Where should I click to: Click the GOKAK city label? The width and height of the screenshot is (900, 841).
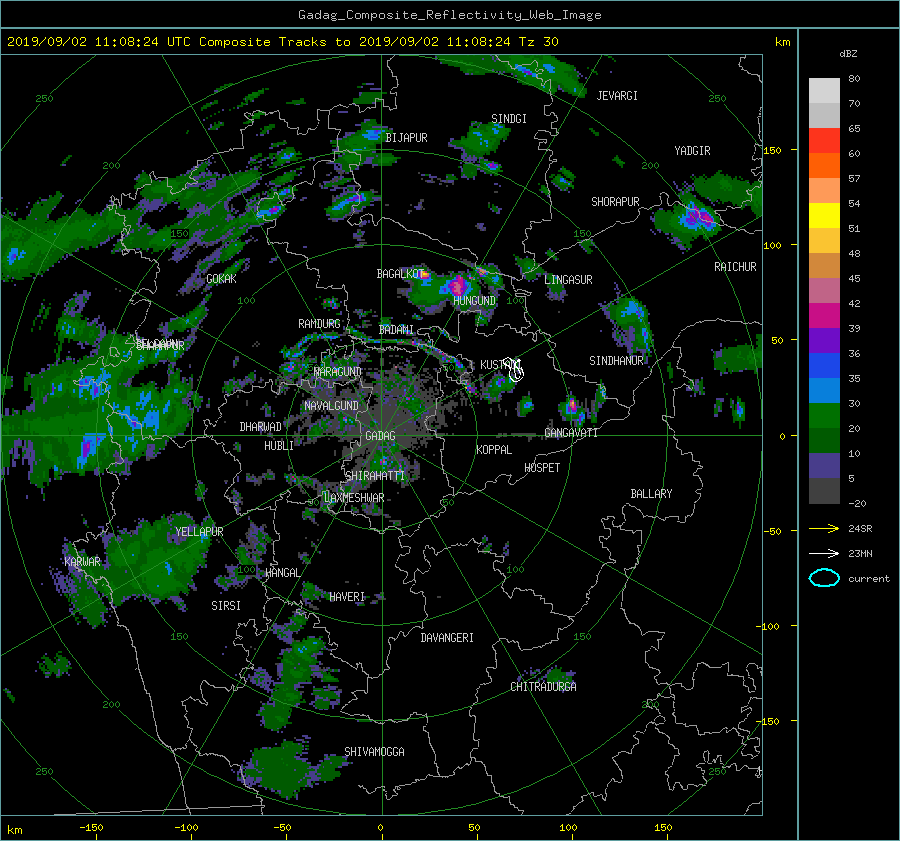click(222, 279)
